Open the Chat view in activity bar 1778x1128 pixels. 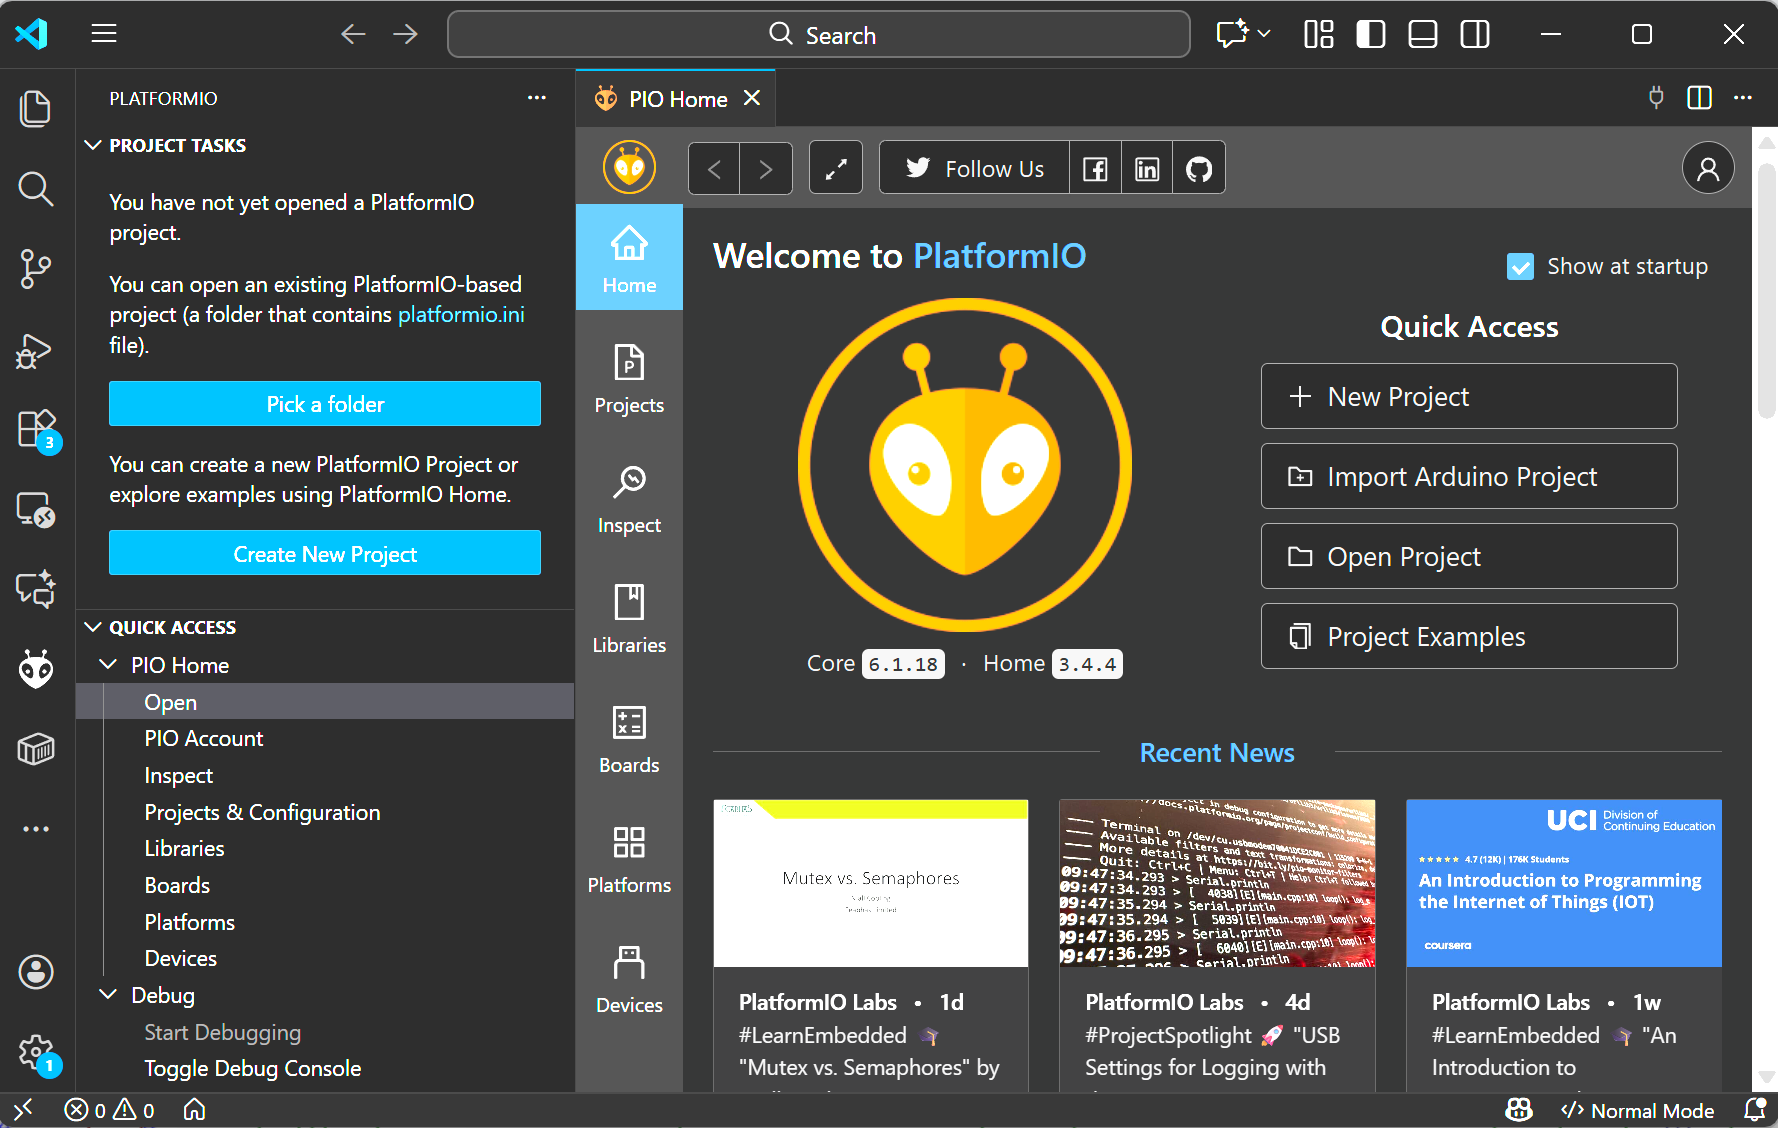click(36, 589)
